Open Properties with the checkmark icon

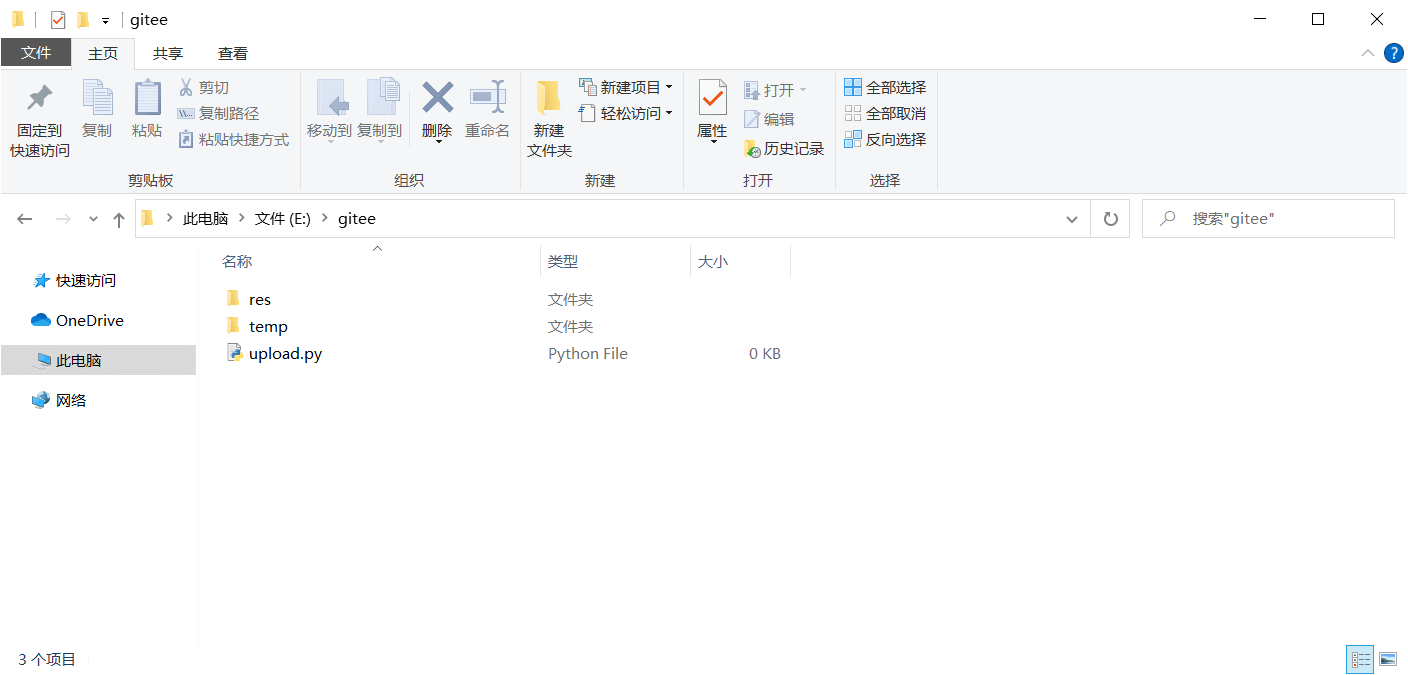(712, 98)
